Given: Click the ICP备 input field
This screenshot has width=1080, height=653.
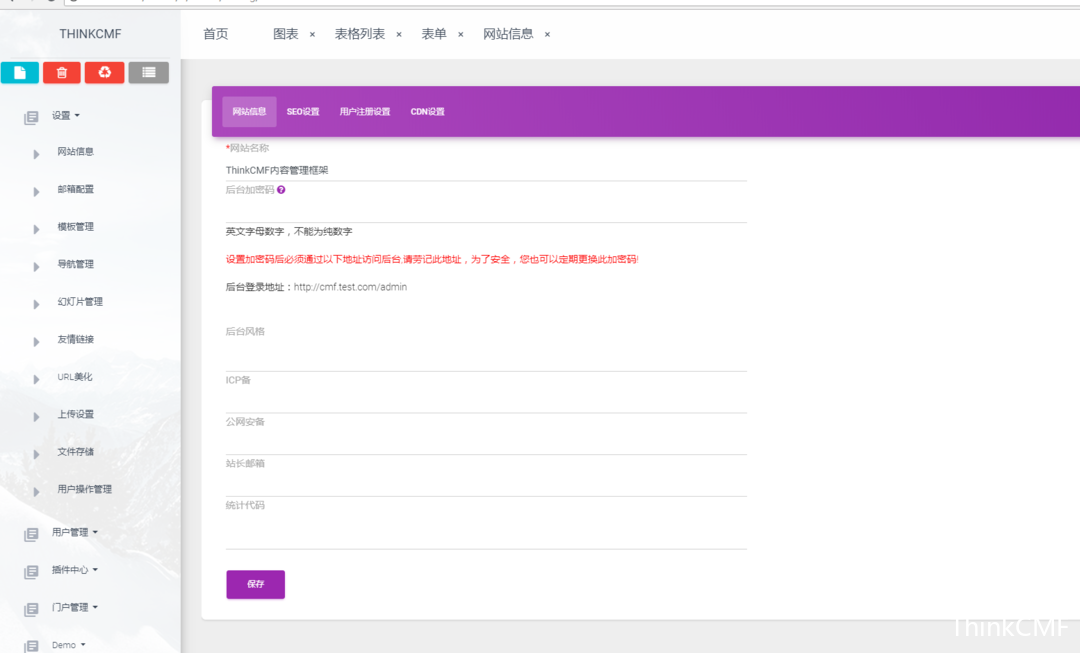Looking at the screenshot, I should pos(486,400).
